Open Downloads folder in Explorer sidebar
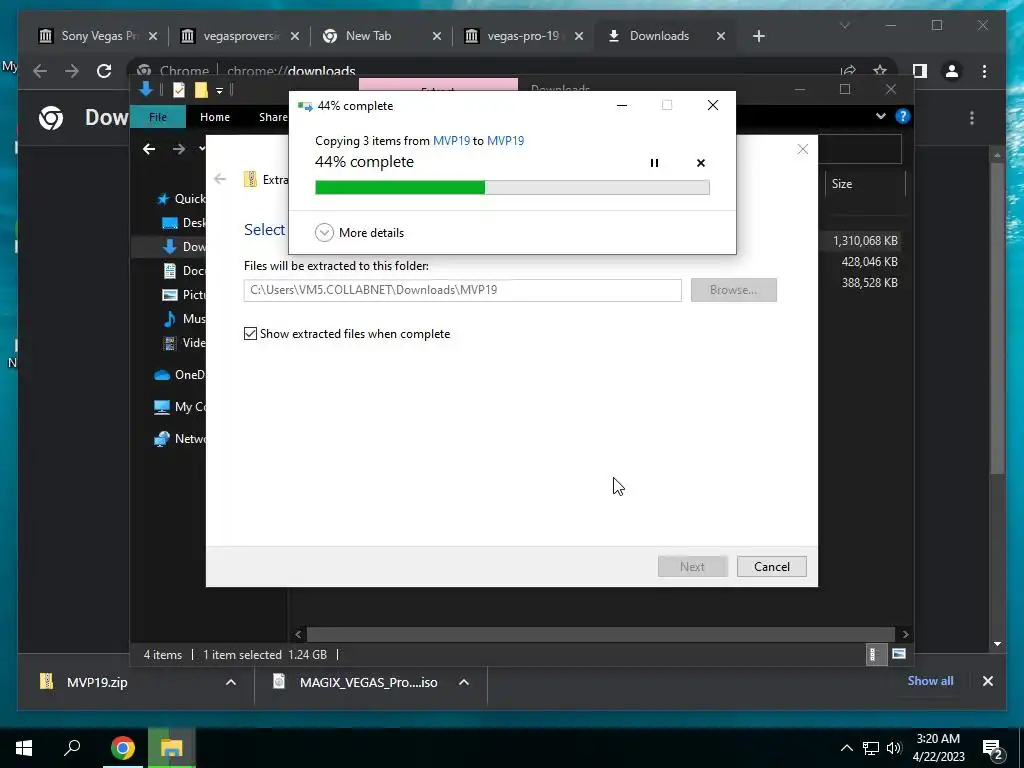 [184, 246]
